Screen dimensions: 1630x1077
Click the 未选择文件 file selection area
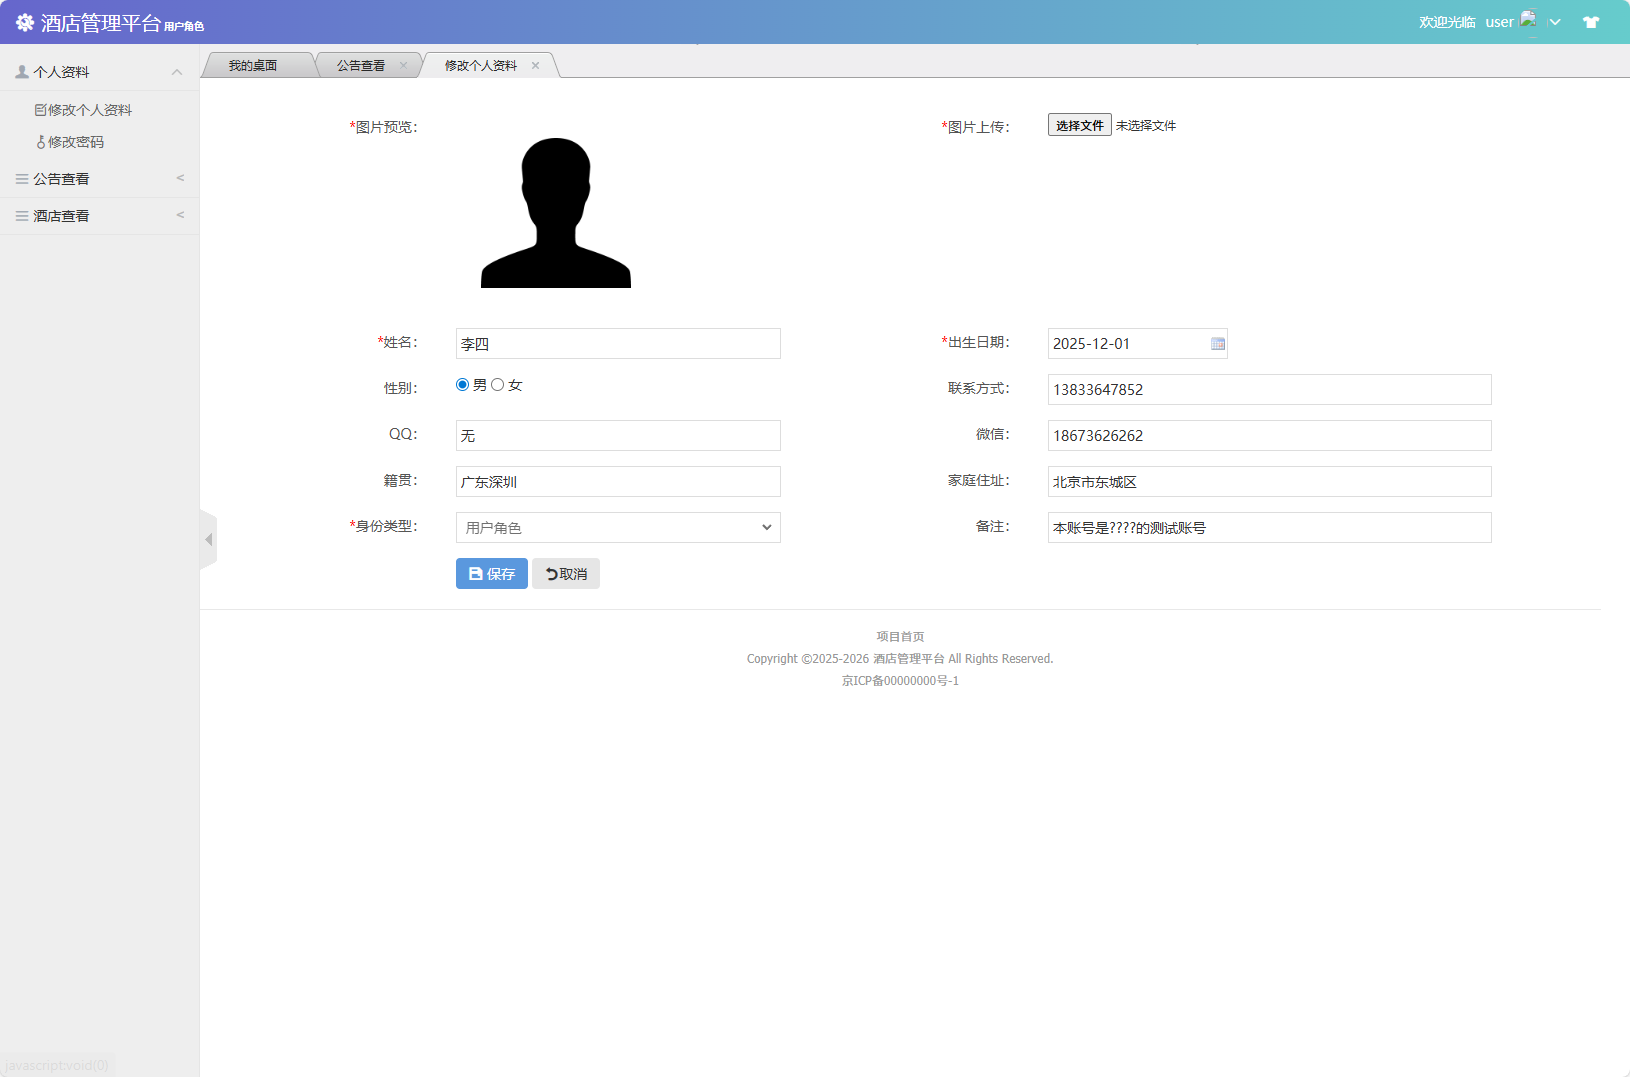coord(1145,125)
